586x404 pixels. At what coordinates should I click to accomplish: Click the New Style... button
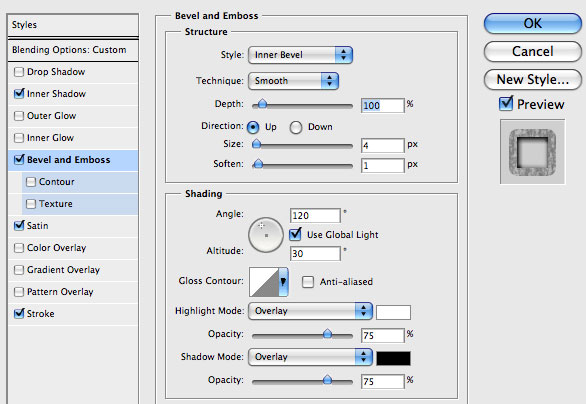[x=533, y=80]
